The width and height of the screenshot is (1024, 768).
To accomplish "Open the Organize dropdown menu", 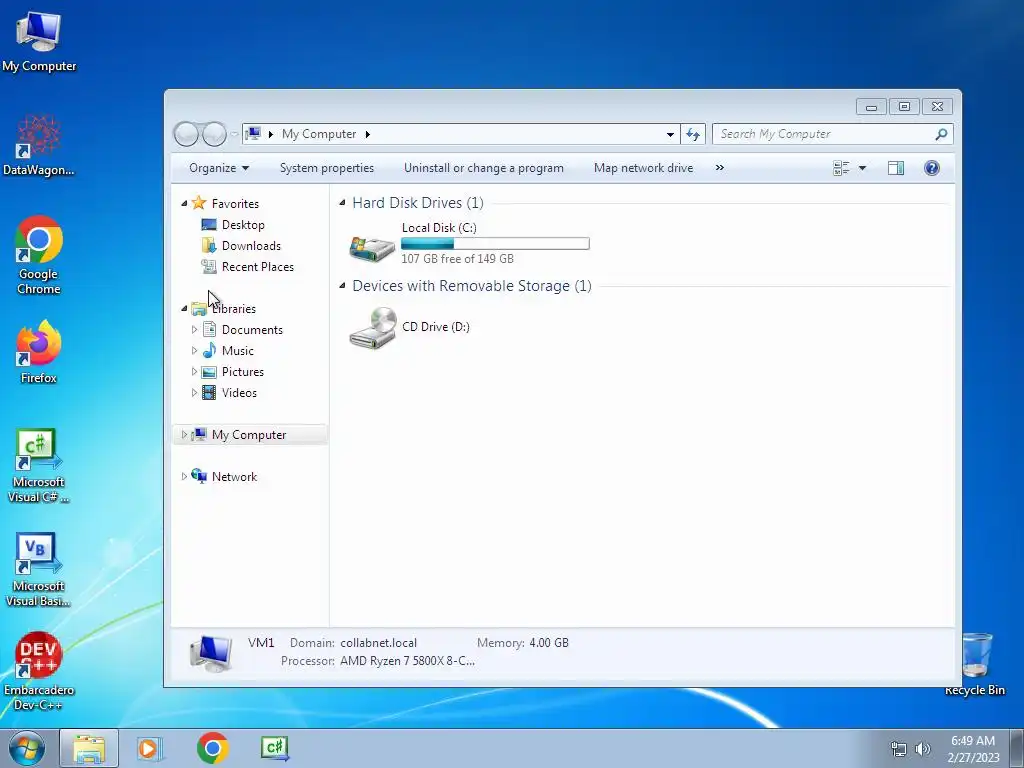I will tap(219, 168).
